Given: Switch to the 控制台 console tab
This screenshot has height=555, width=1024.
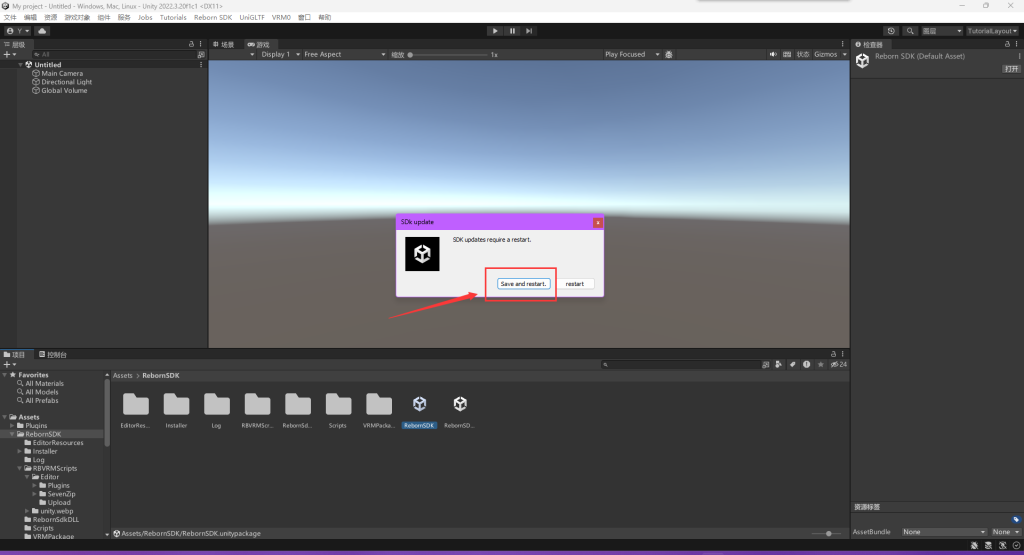Looking at the screenshot, I should point(53,354).
